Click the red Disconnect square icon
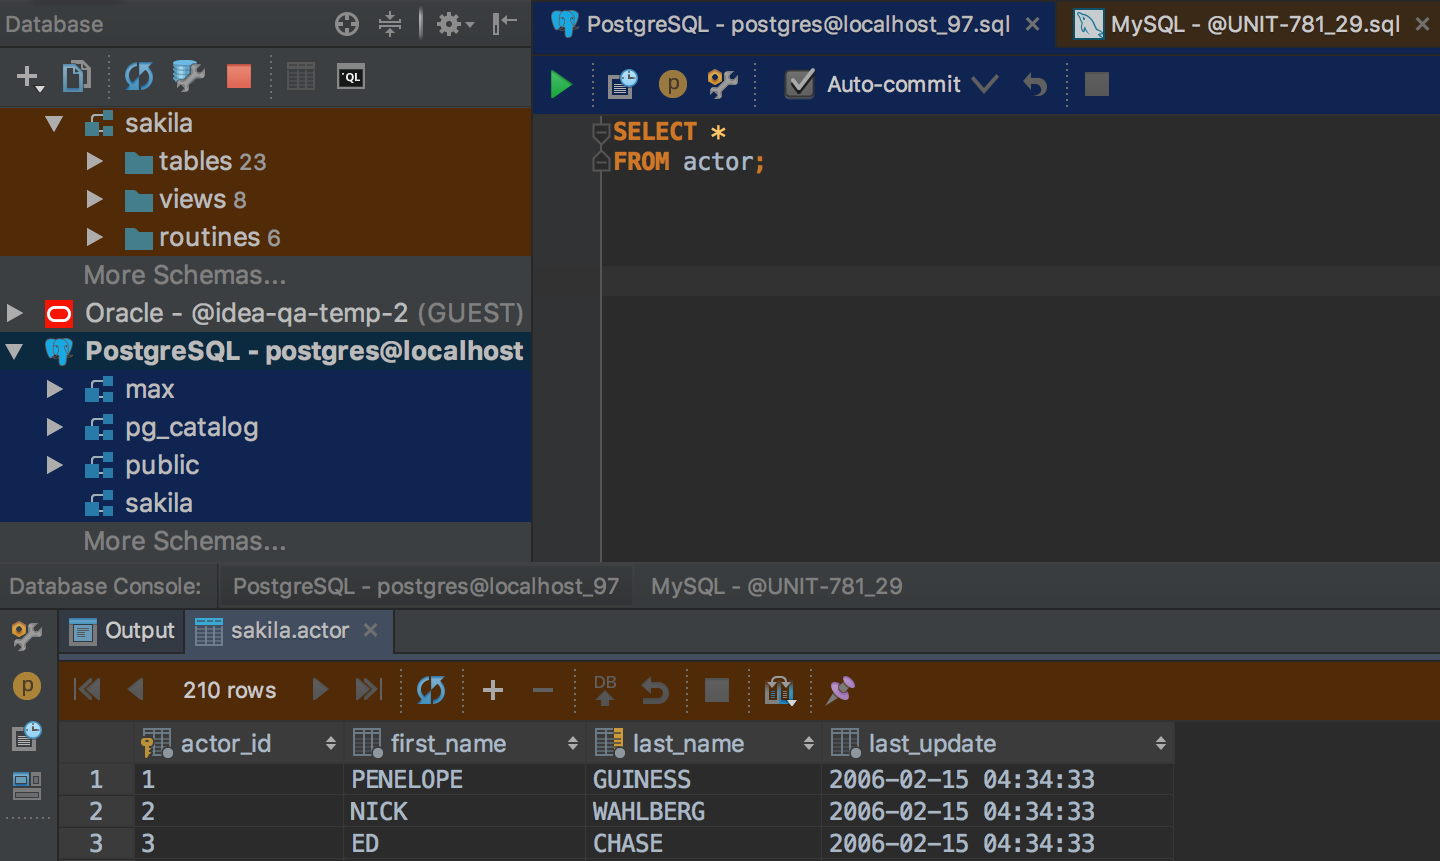Screen dimensions: 1440x861 [239, 77]
